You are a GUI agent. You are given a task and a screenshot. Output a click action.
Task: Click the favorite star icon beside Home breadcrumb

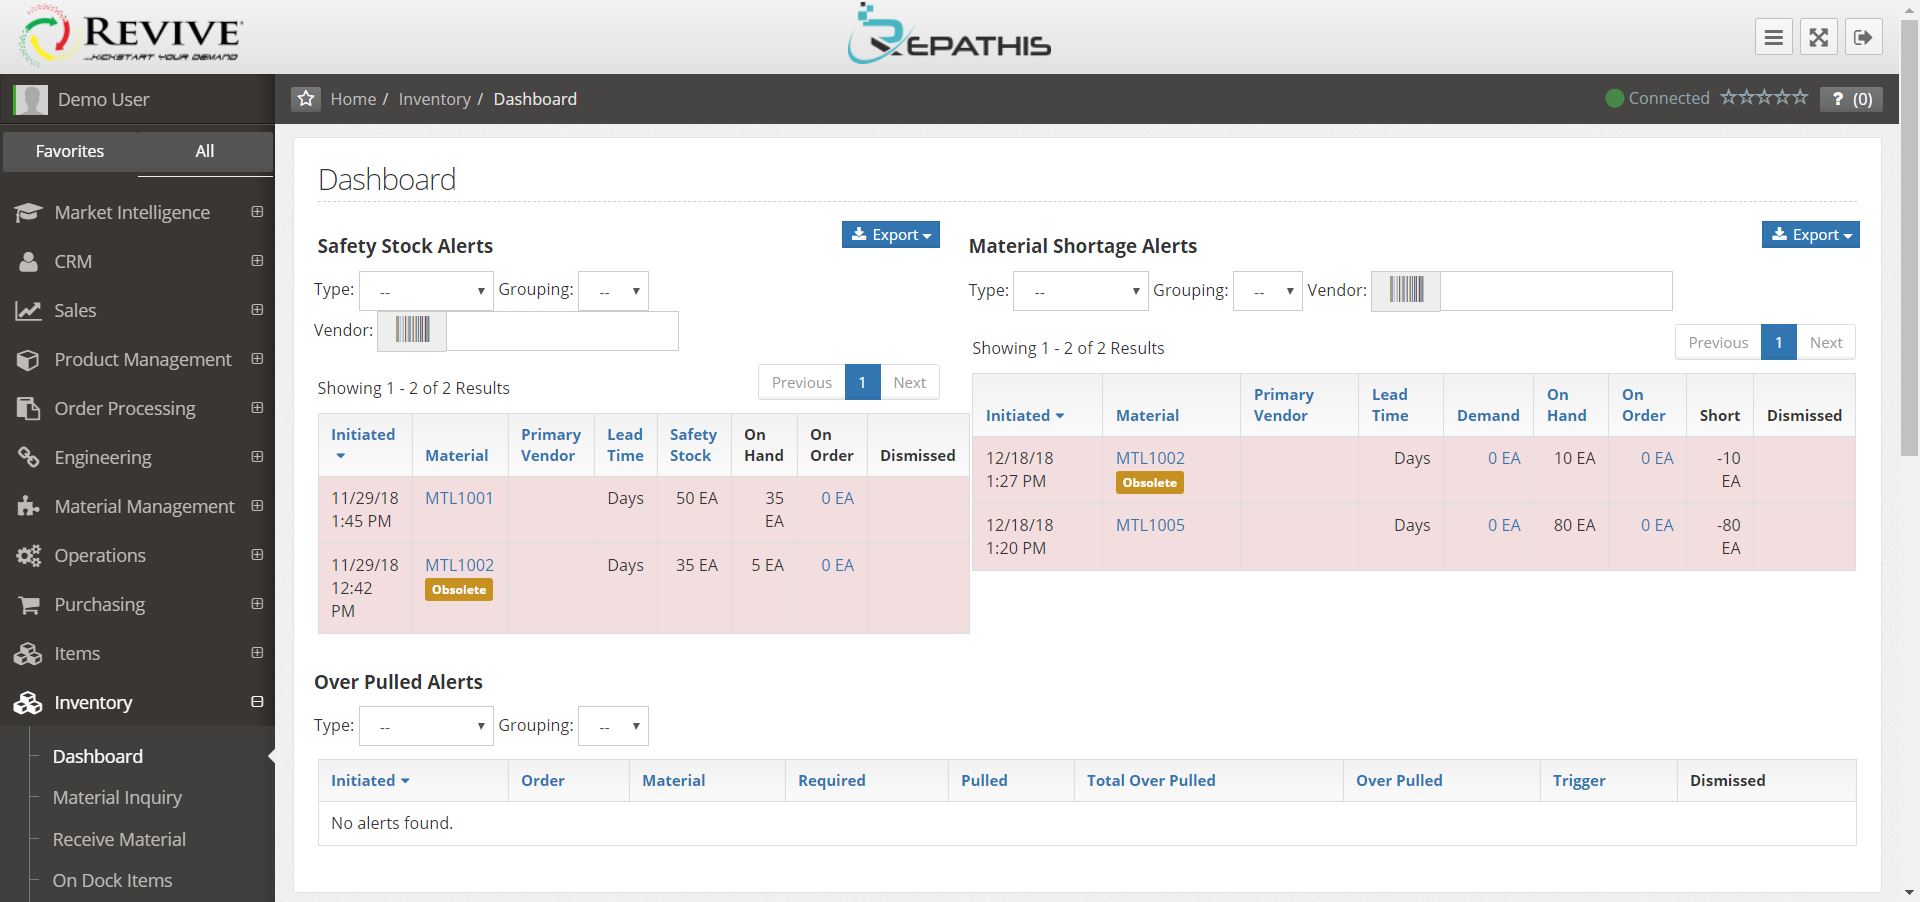point(306,98)
